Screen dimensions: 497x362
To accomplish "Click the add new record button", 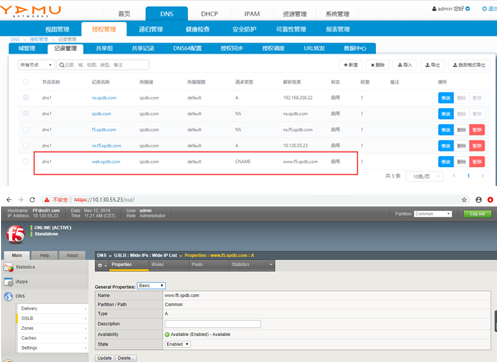I will 351,65.
